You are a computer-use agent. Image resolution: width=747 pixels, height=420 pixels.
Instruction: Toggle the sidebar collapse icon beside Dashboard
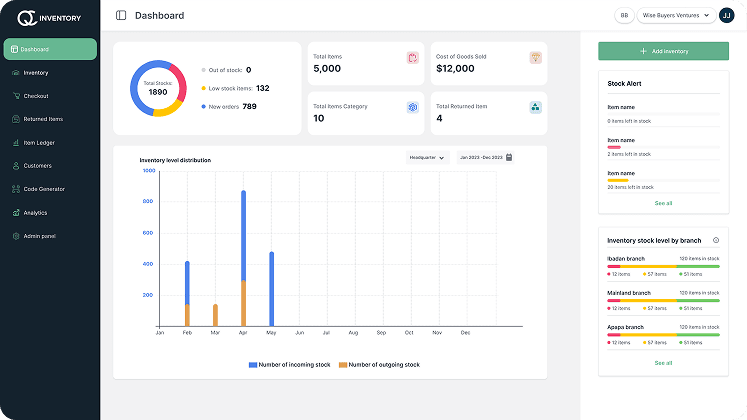click(x=121, y=15)
